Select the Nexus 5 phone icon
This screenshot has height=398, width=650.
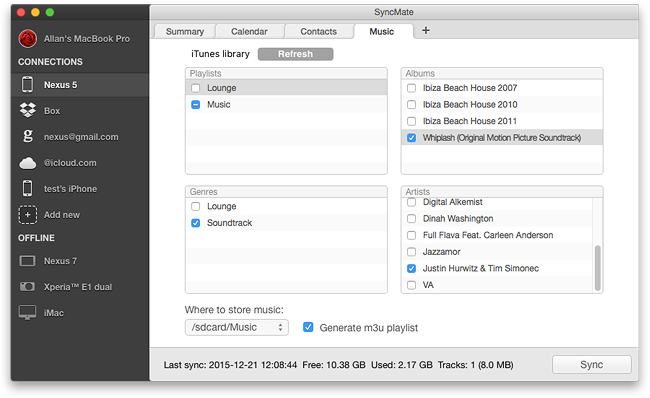pos(27,85)
